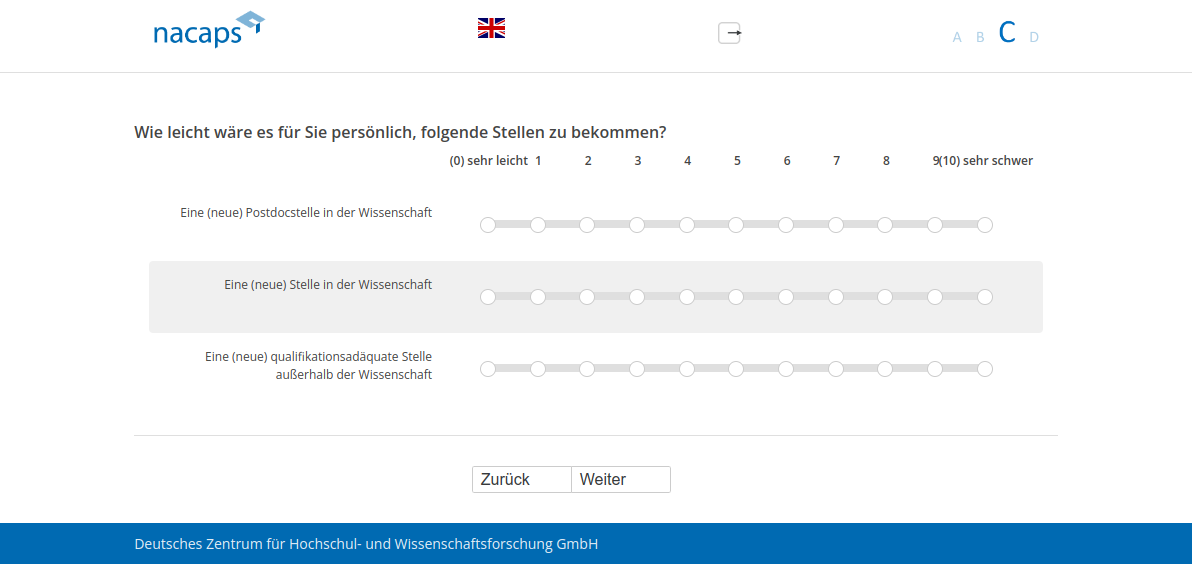
Task: Select 4 for Stelle außerhalb der Wissenschaft
Action: coord(687,369)
